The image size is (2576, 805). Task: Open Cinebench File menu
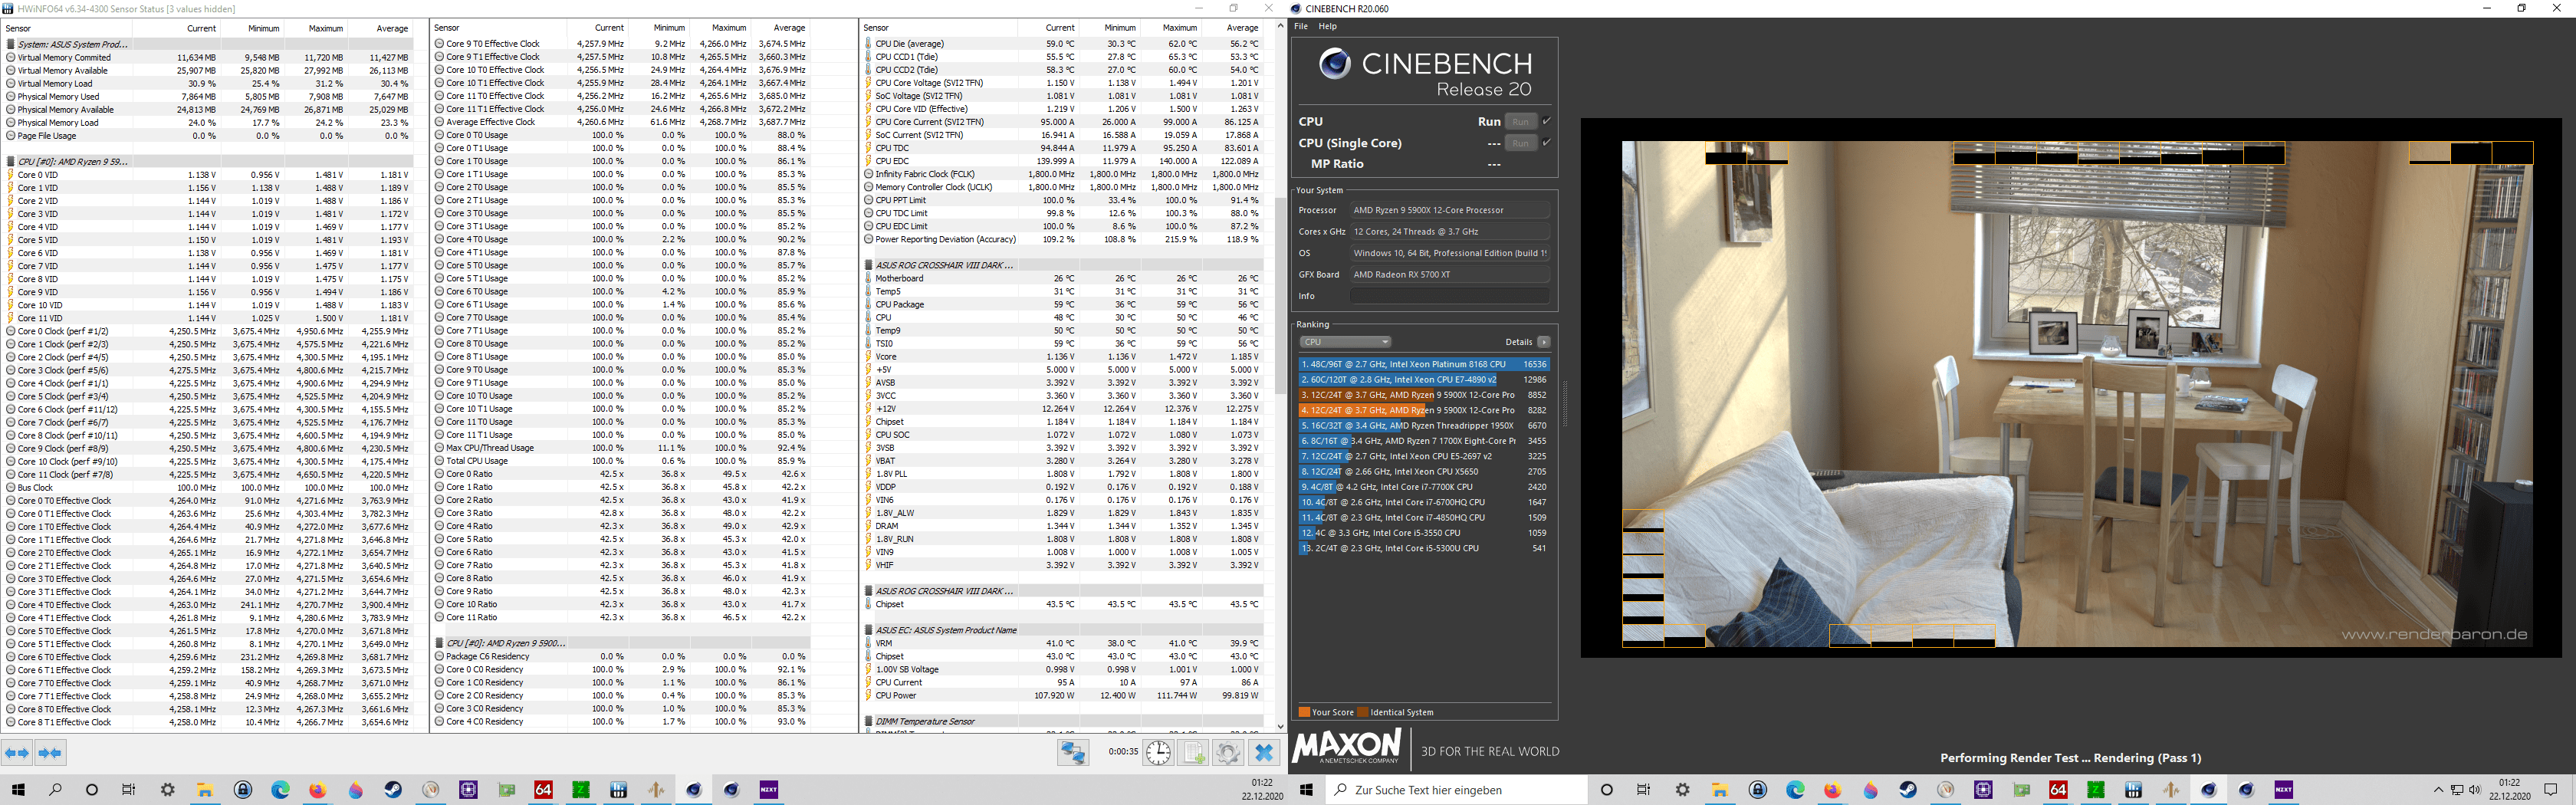coord(1301,26)
